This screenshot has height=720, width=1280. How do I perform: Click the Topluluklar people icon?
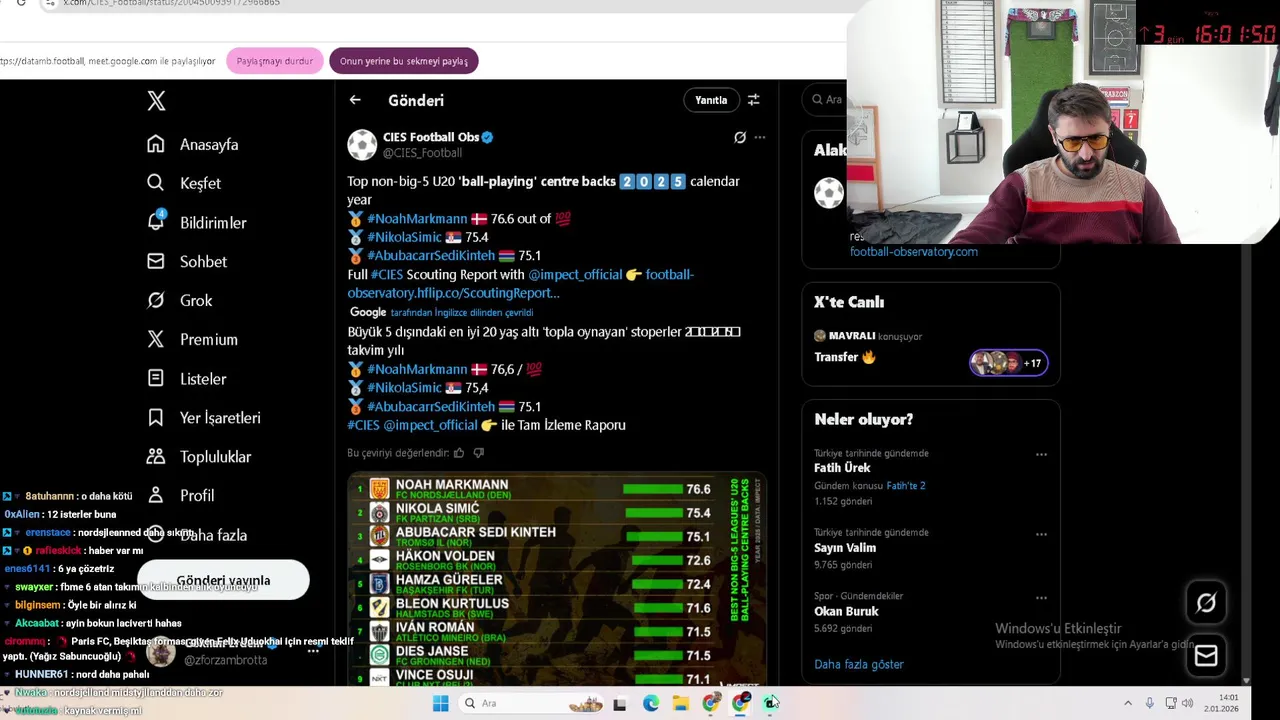tap(156, 456)
